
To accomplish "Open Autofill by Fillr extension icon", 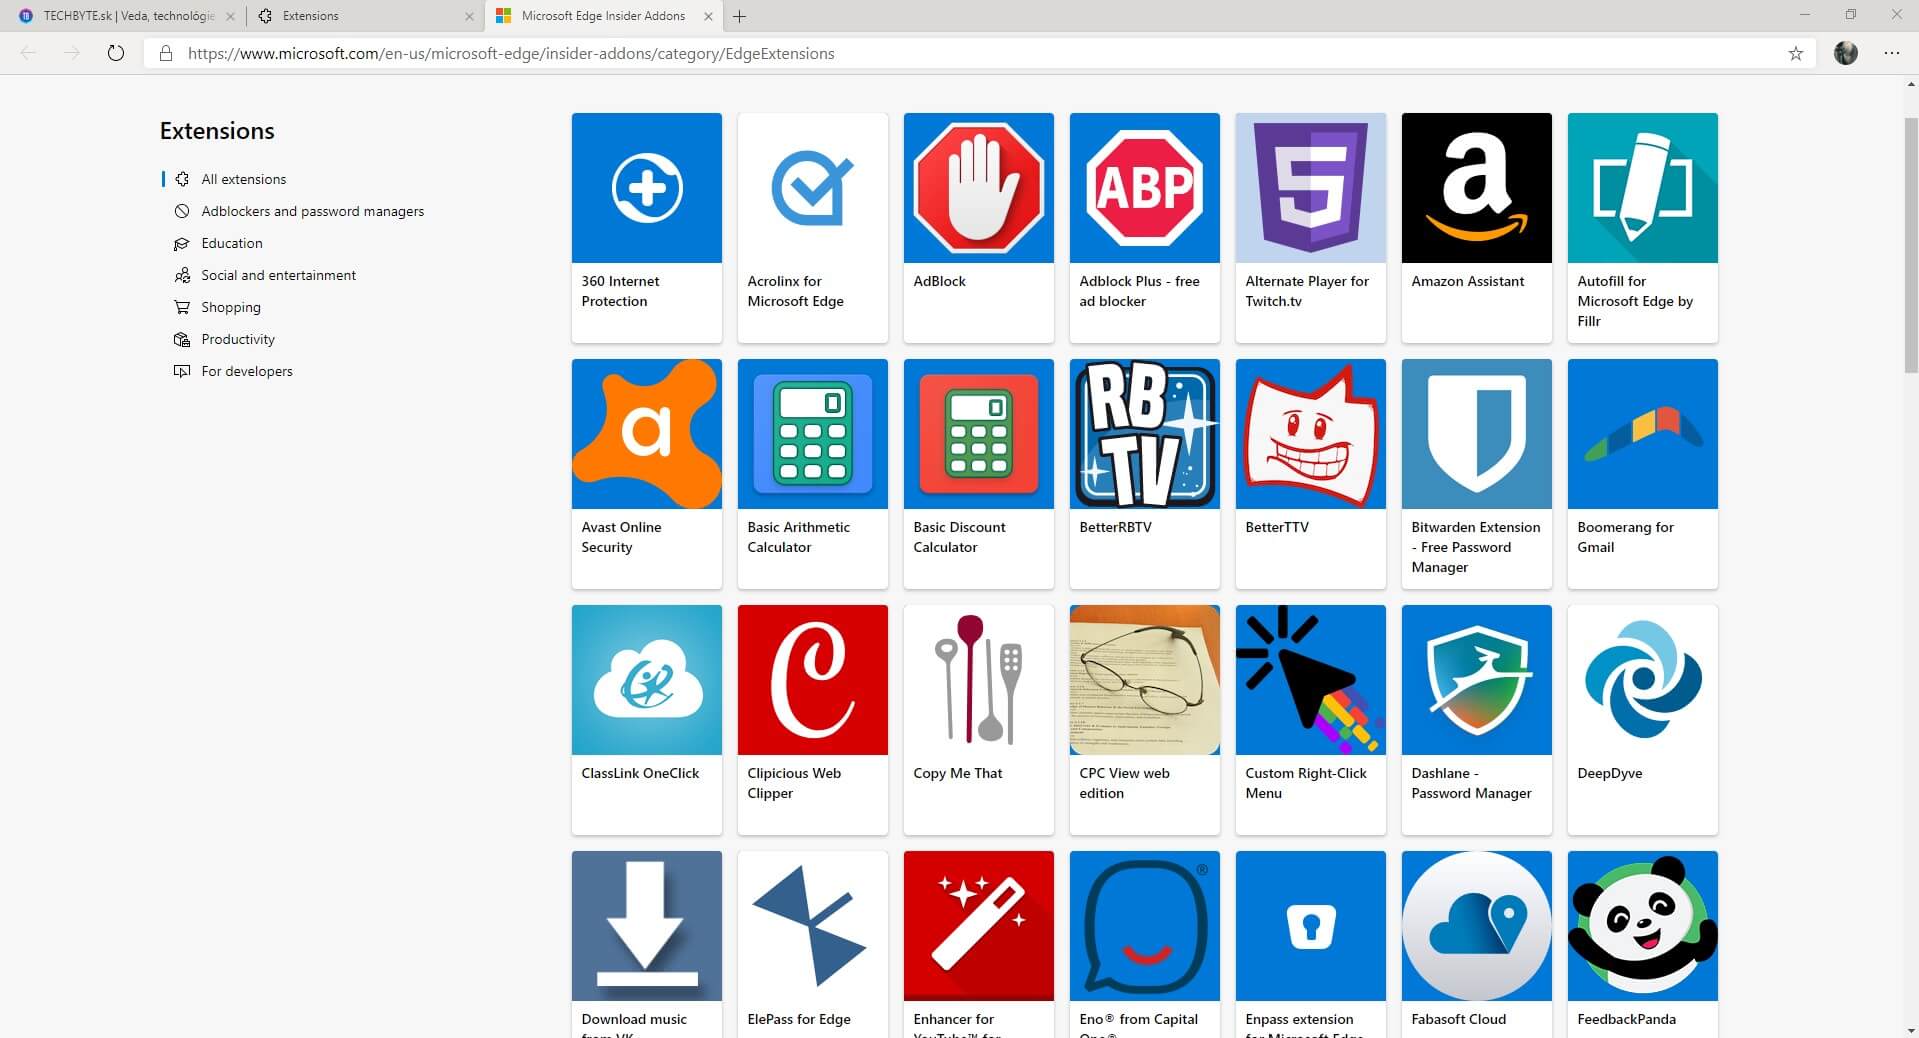I will tap(1642, 188).
